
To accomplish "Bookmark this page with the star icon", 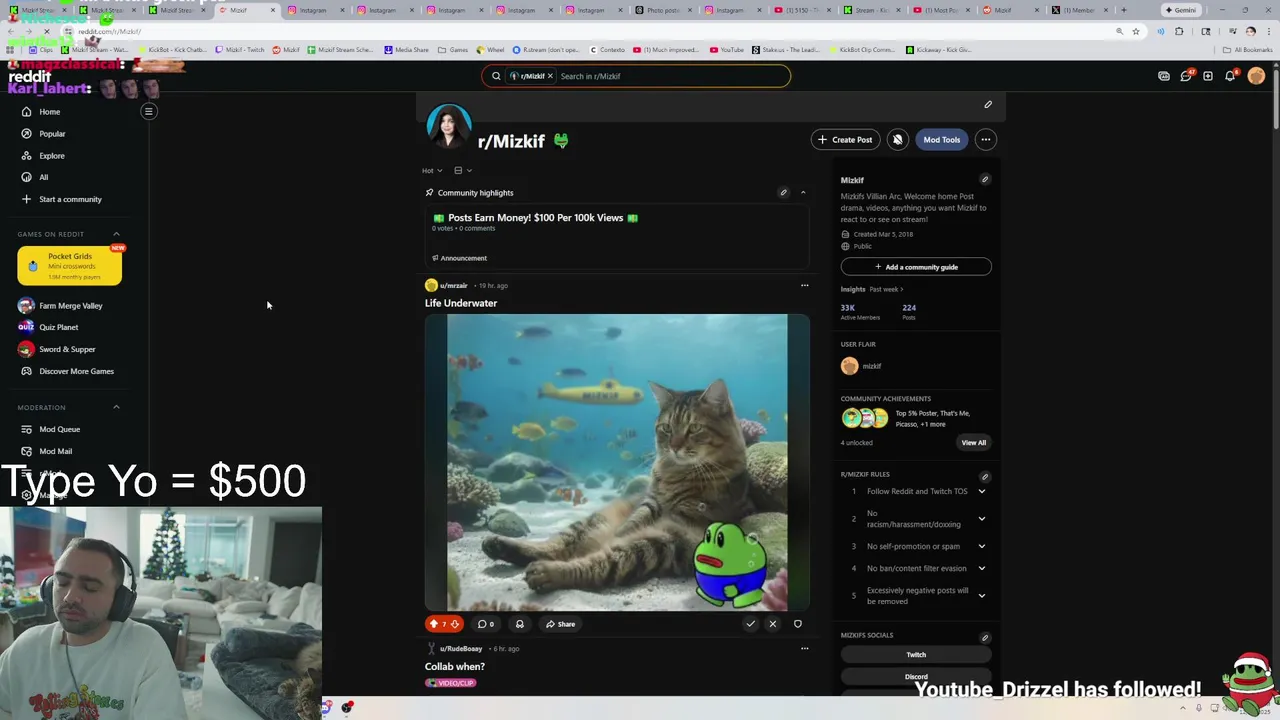I will point(1135,31).
